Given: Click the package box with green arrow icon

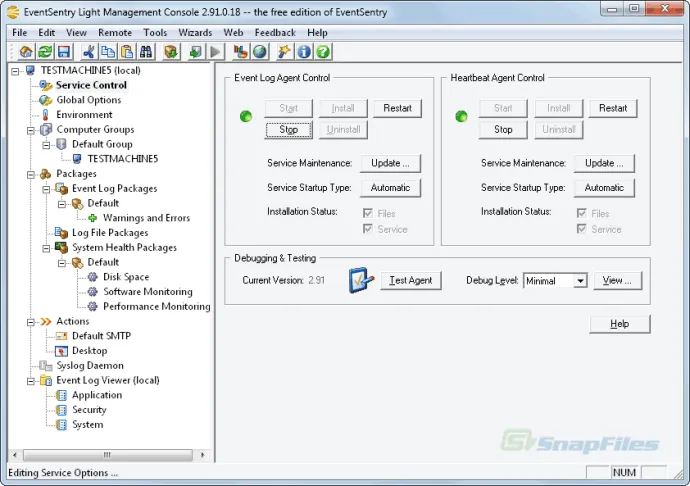Looking at the screenshot, I should coord(171,52).
